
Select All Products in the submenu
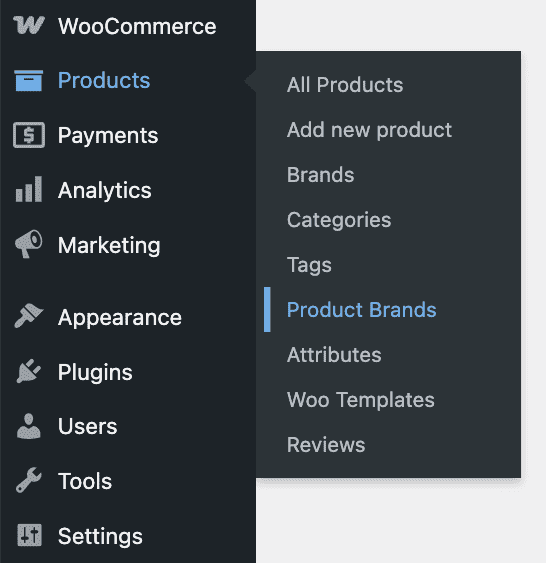[x=345, y=85]
